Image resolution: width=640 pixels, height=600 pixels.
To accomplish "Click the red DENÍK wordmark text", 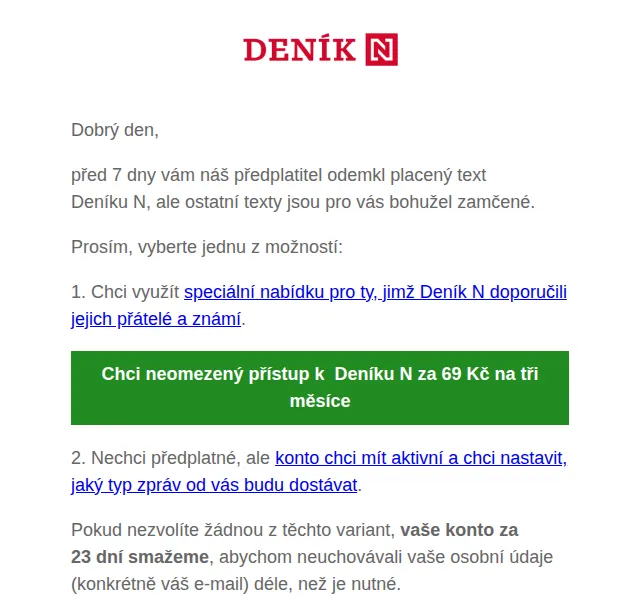I will click(300, 49).
